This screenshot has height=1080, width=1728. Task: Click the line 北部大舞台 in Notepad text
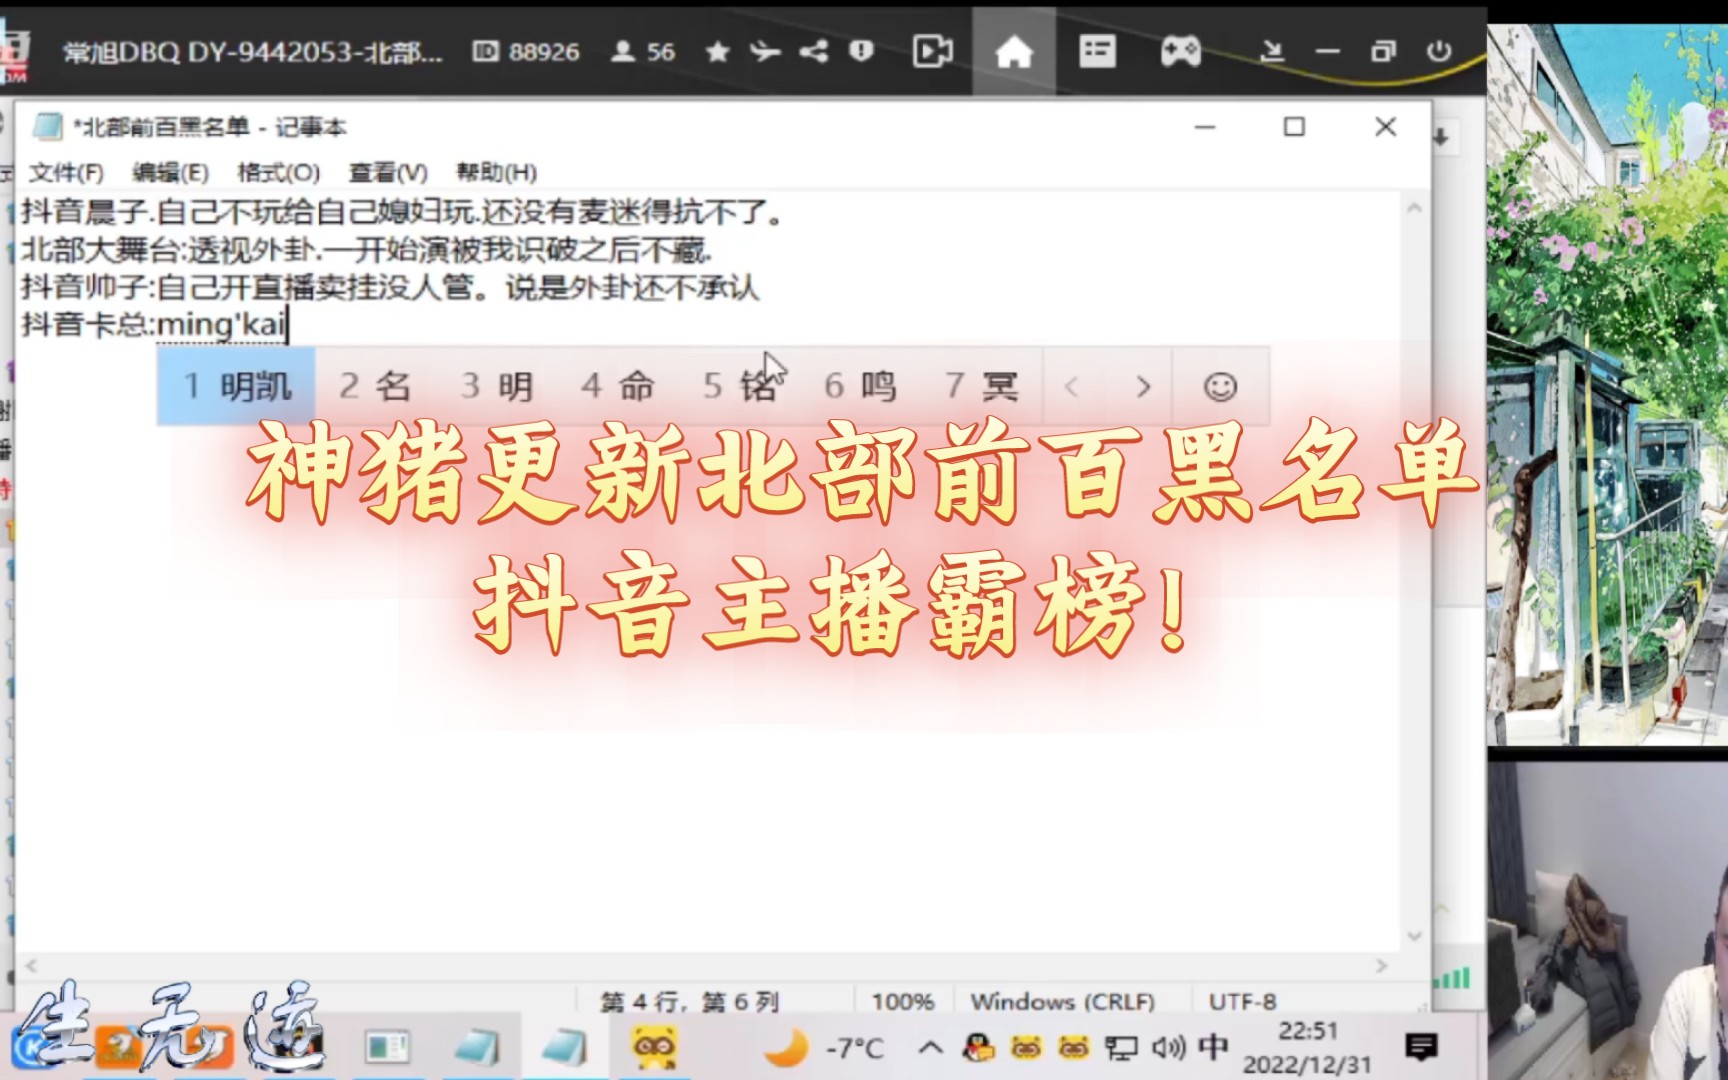[366, 250]
